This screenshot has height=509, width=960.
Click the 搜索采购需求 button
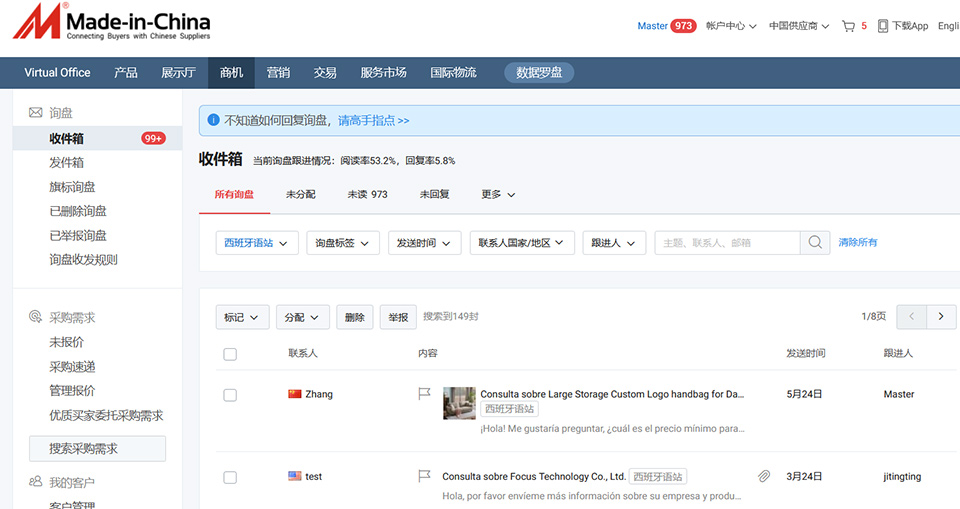click(x=97, y=448)
